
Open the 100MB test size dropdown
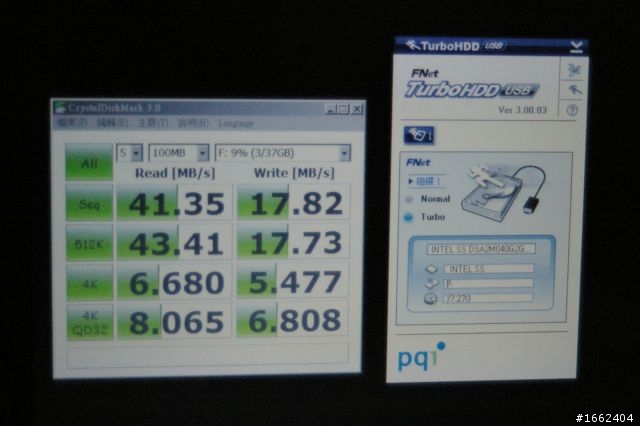click(179, 153)
